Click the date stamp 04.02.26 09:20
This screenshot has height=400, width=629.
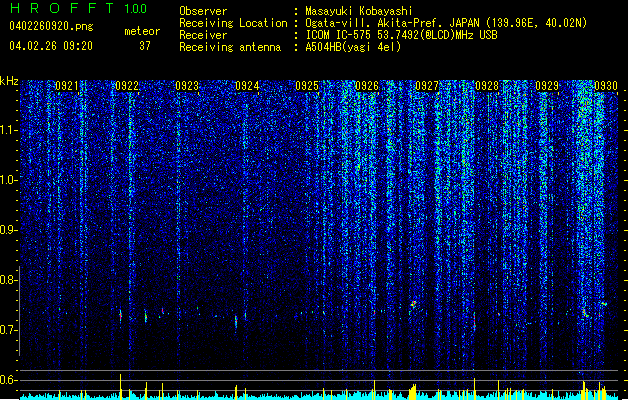(x=51, y=46)
